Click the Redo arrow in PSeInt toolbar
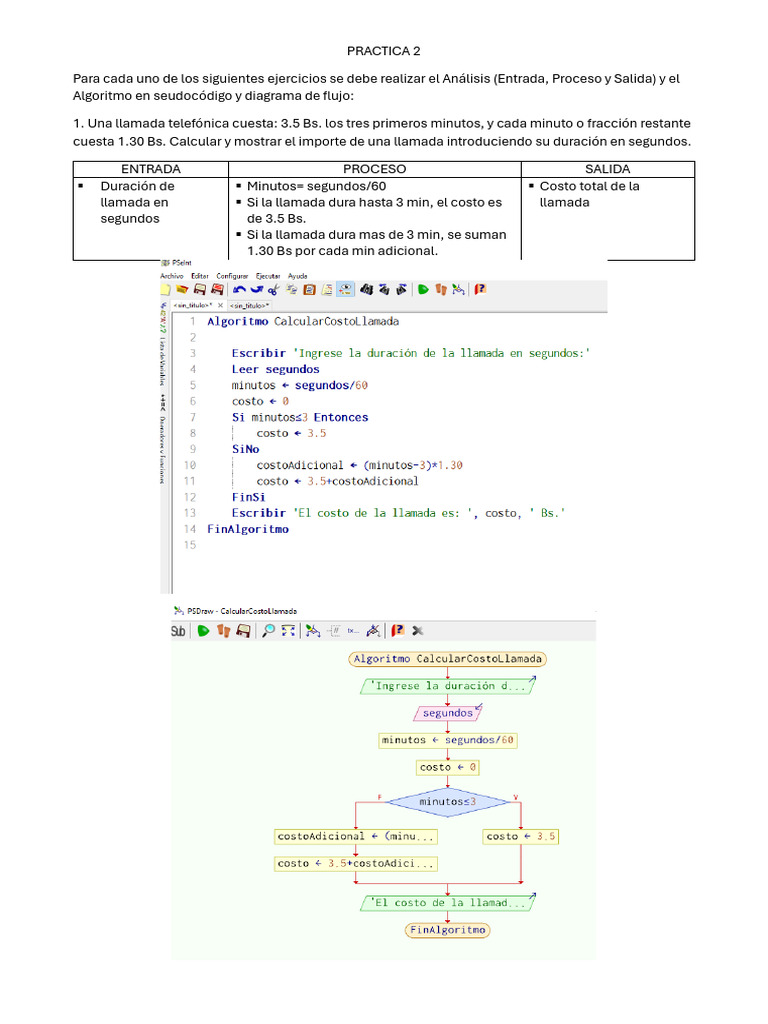The height and width of the screenshot is (1024, 768). pyautogui.click(x=257, y=289)
